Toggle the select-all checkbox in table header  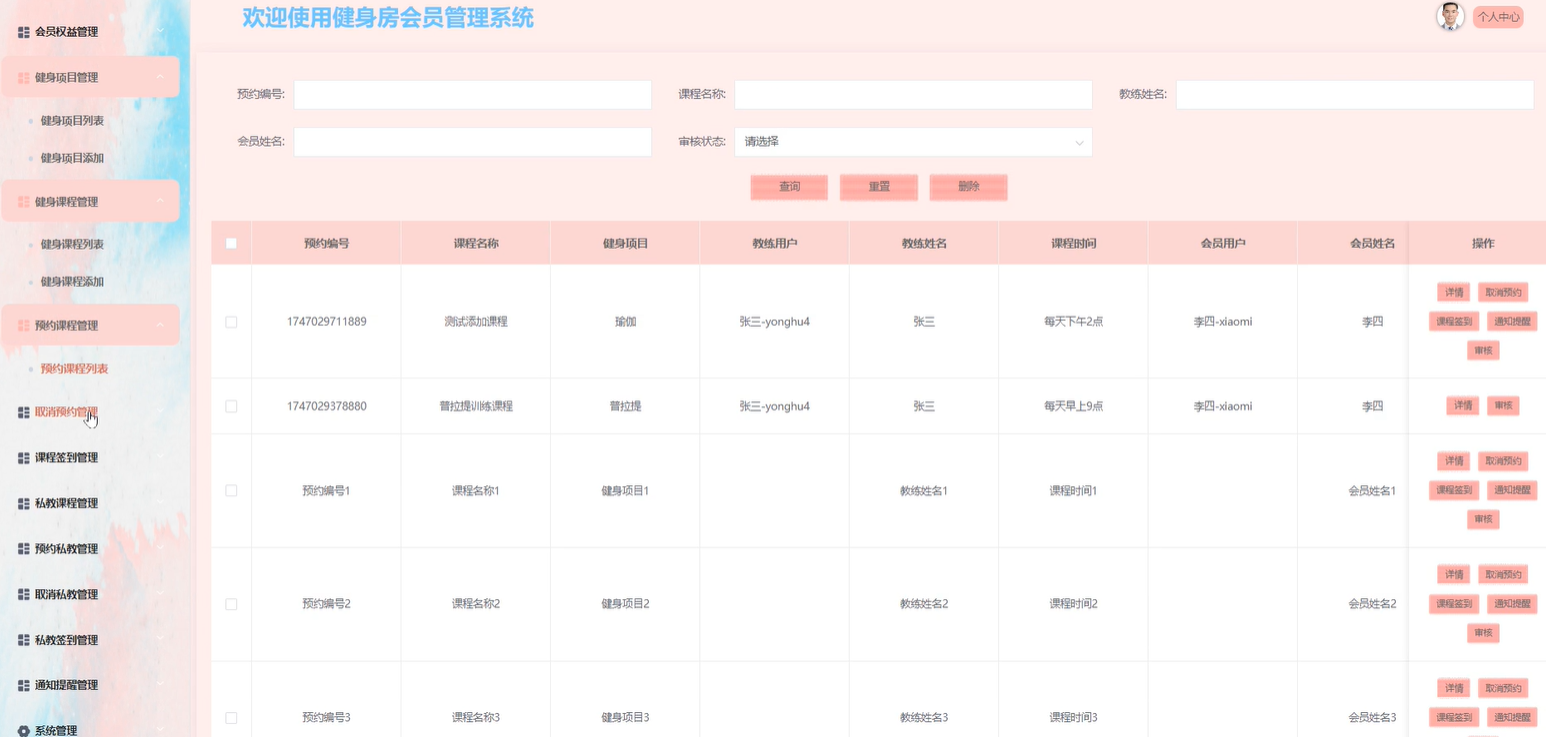coord(231,243)
